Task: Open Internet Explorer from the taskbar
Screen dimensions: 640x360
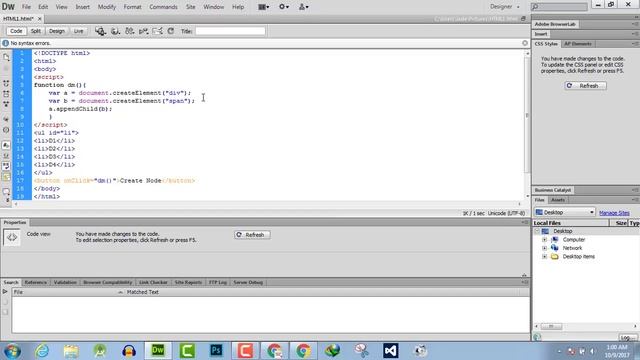Action: point(42,351)
